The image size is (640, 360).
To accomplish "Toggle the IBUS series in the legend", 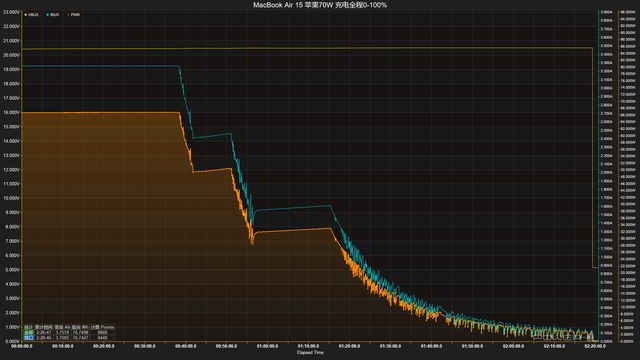I will (53, 15).
